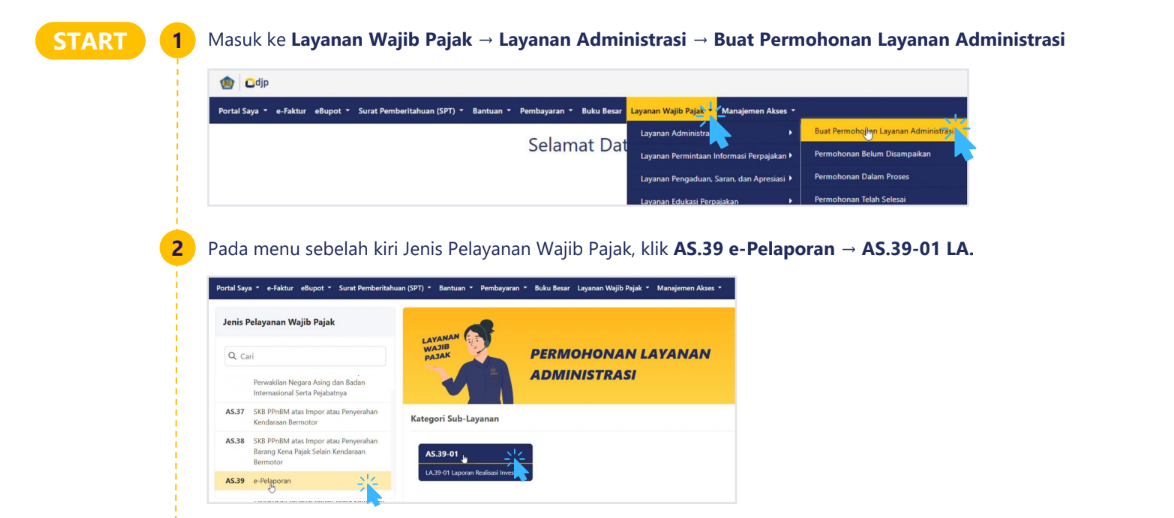Open Manajemen Akses dropdown in step 2 navbar
The height and width of the screenshot is (518, 1174).
click(690, 287)
